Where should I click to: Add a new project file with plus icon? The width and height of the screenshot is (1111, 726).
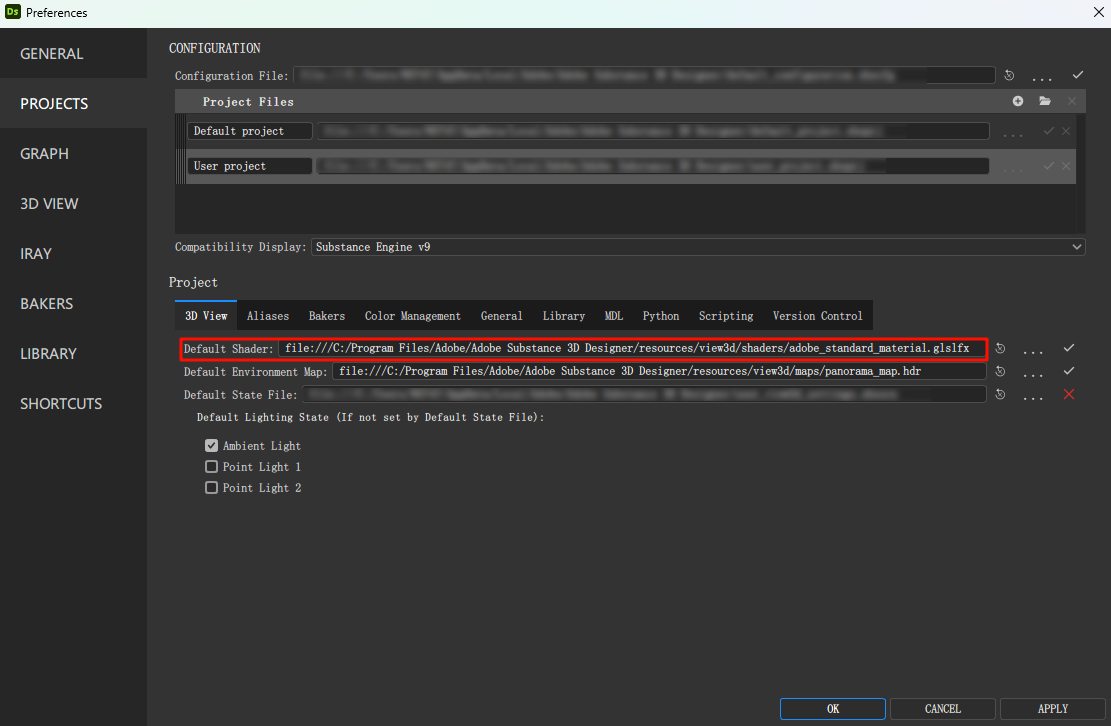click(1018, 101)
